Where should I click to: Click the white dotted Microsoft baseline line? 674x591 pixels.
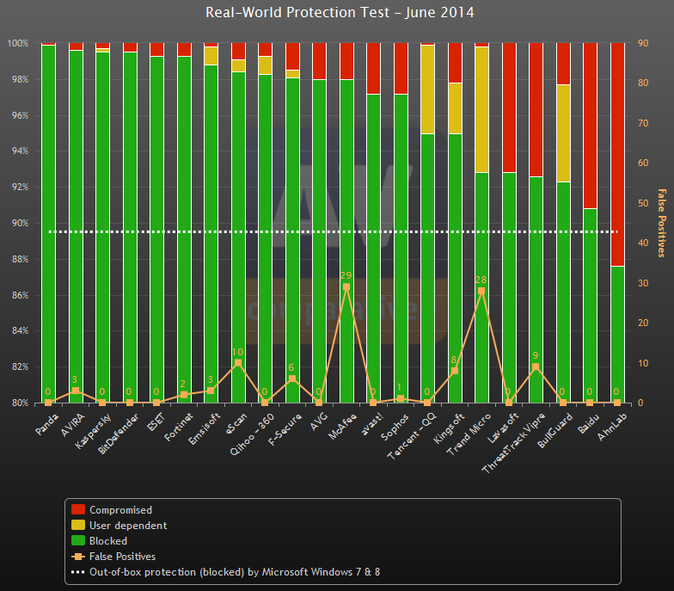click(x=334, y=232)
